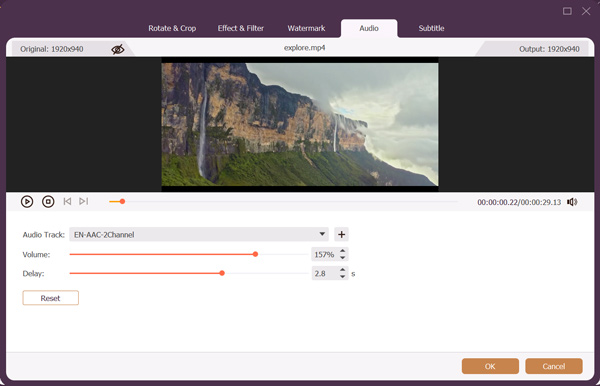
Task: Maximize the editing window
Action: (x=567, y=11)
